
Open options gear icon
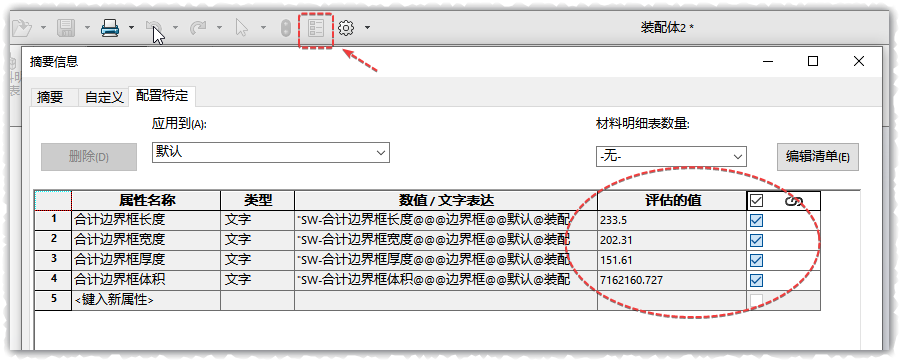(346, 27)
